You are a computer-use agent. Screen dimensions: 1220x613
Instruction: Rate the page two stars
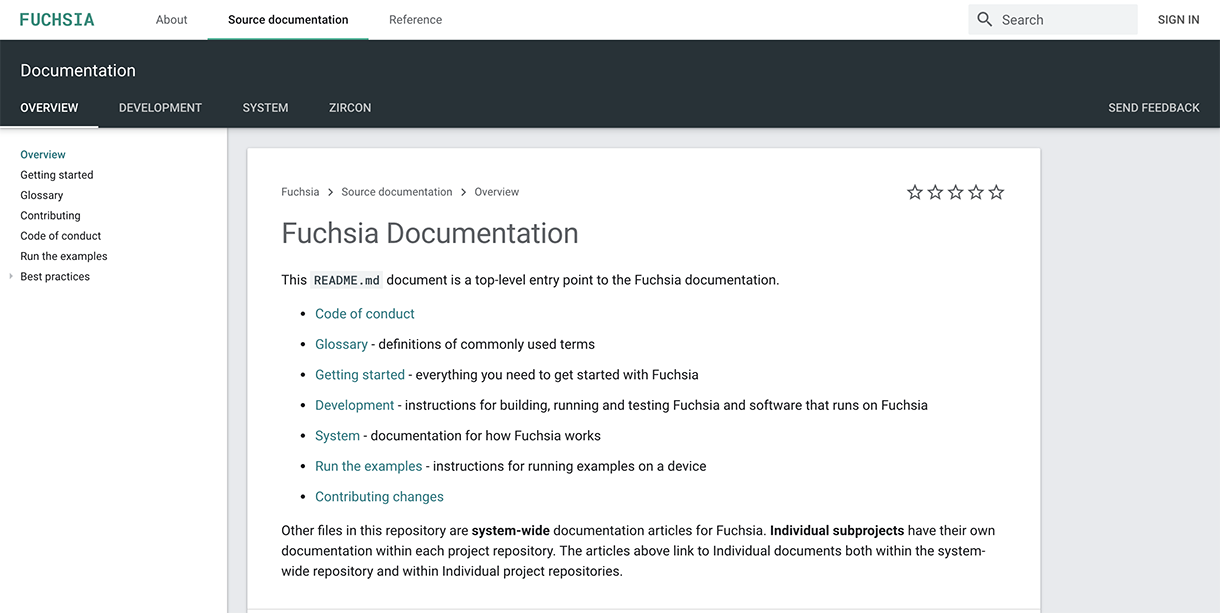[x=935, y=192]
